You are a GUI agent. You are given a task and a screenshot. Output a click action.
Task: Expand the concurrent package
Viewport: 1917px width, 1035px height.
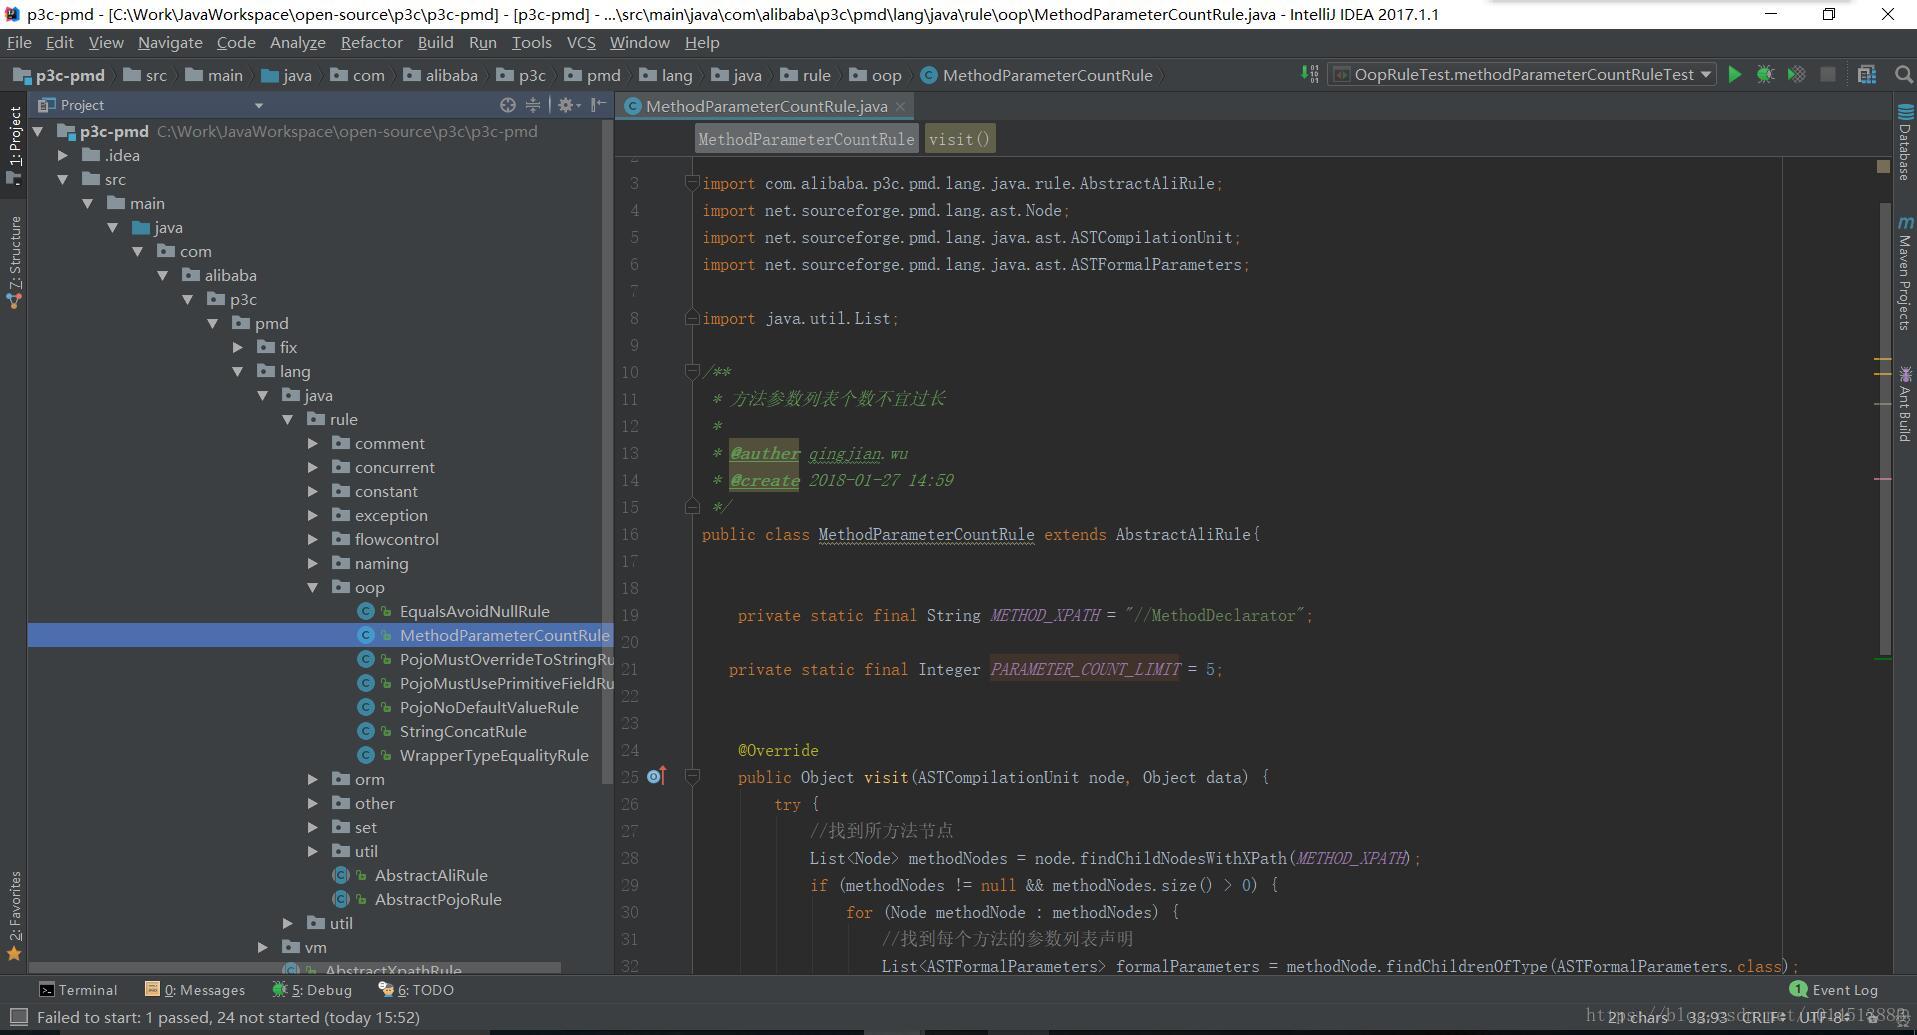click(x=313, y=467)
